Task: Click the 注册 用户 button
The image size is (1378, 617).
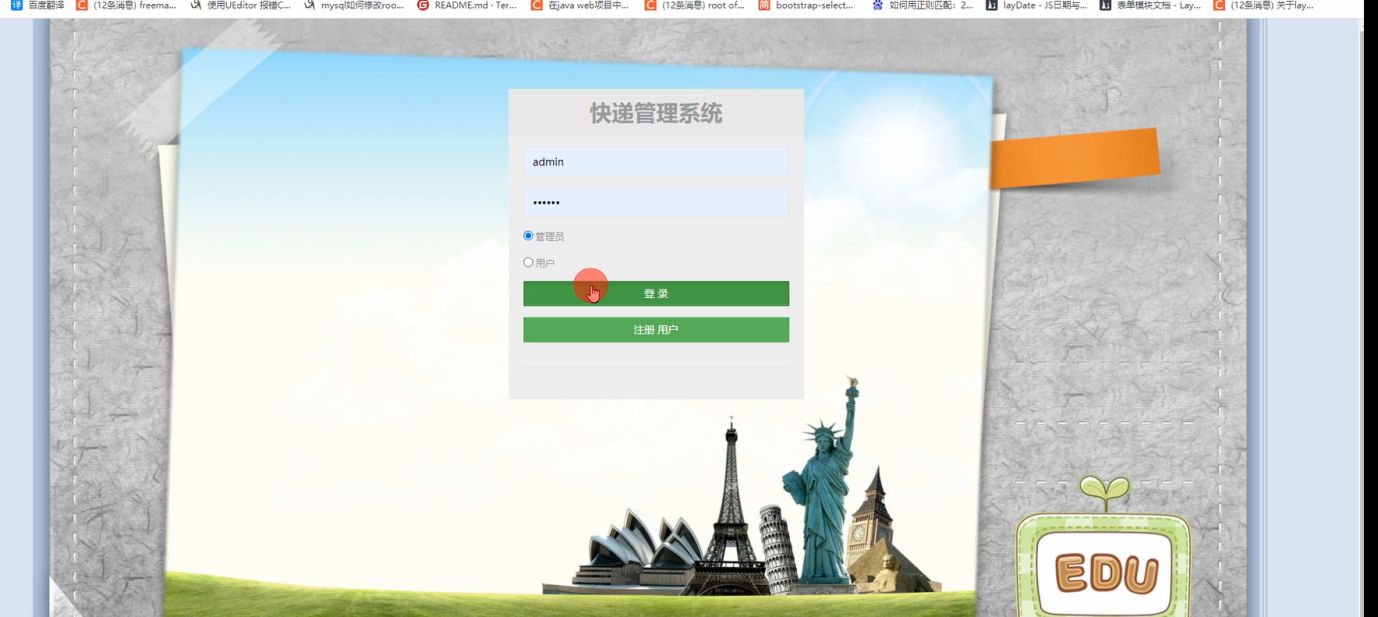Action: (x=656, y=330)
